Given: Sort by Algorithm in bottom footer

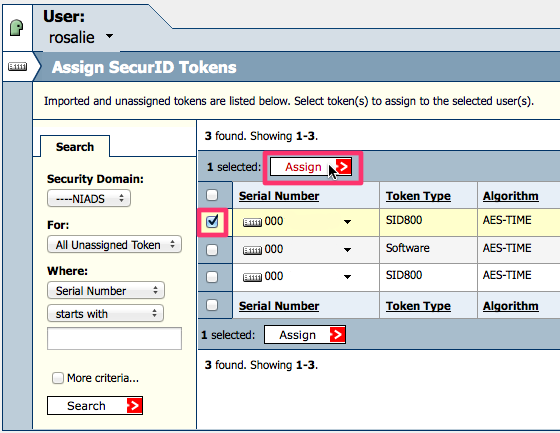Looking at the screenshot, I should tap(511, 306).
